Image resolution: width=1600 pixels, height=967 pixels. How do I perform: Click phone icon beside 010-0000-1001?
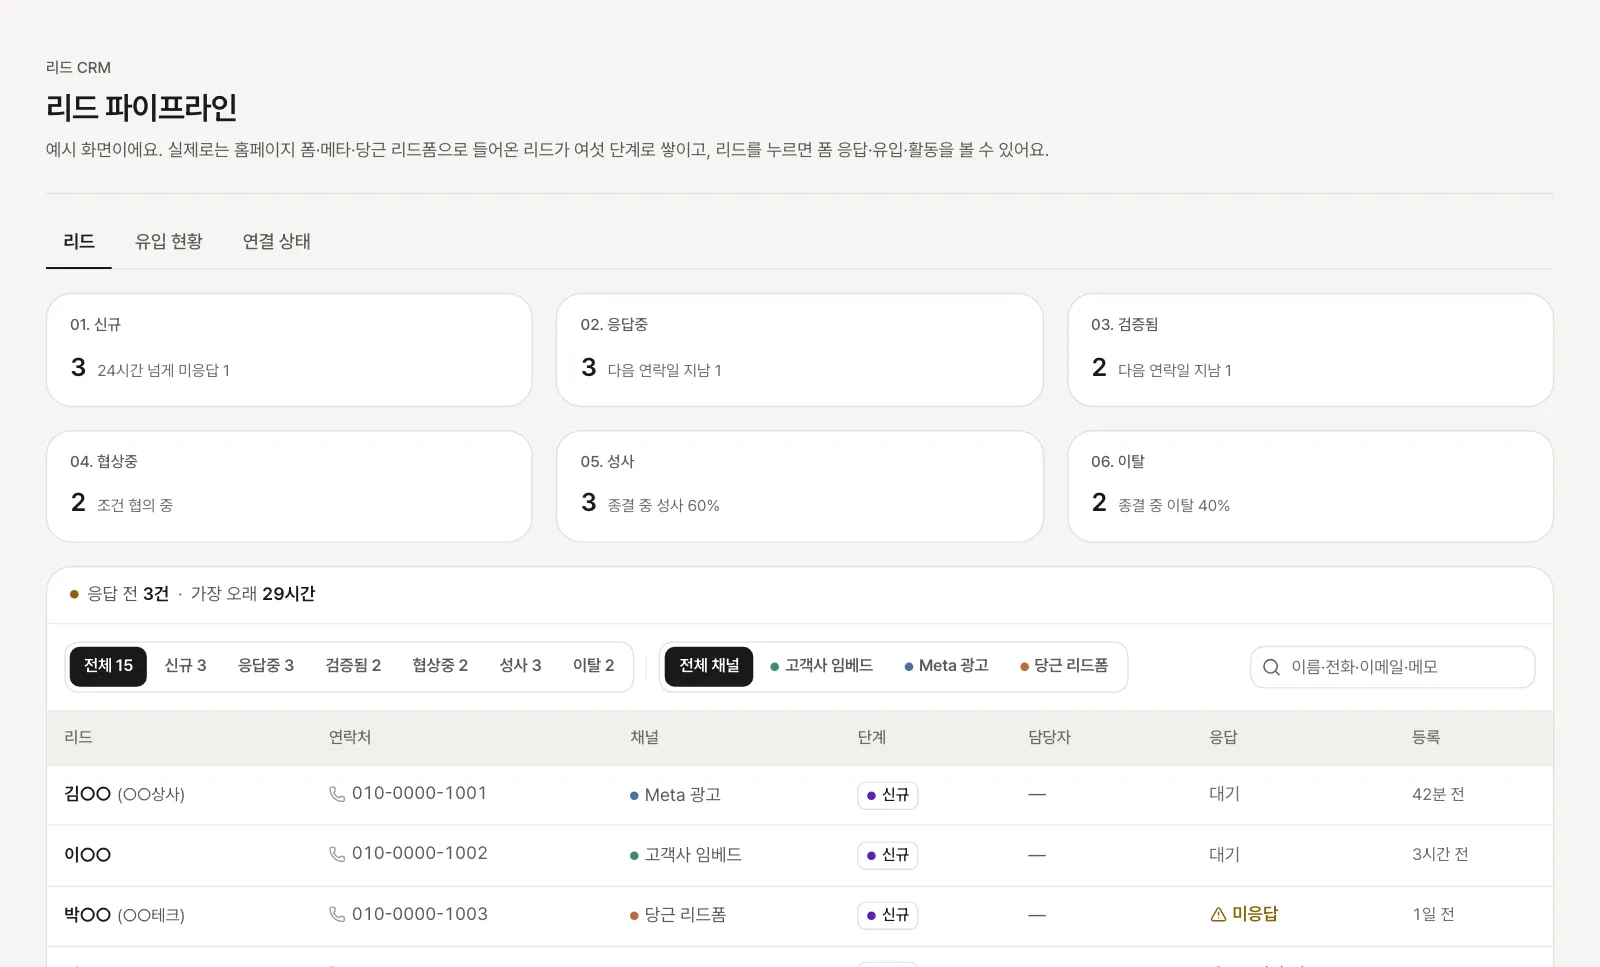[337, 794]
